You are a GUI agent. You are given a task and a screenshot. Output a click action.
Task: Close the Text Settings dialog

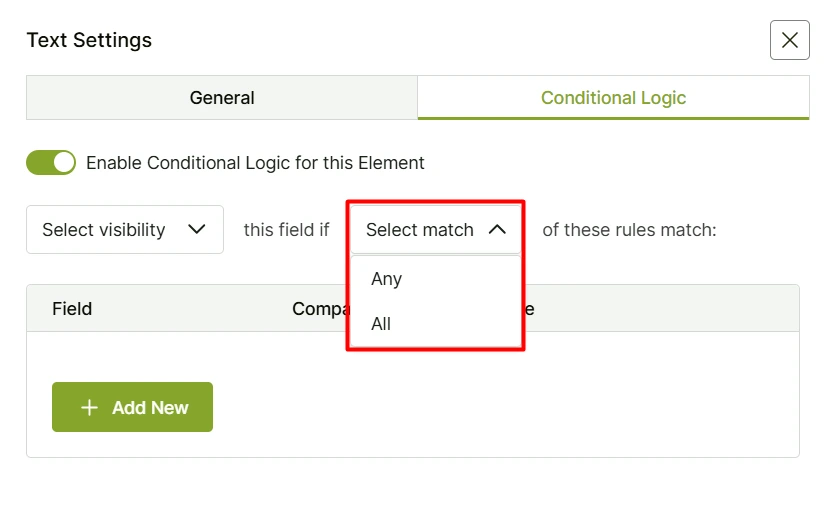coord(789,40)
